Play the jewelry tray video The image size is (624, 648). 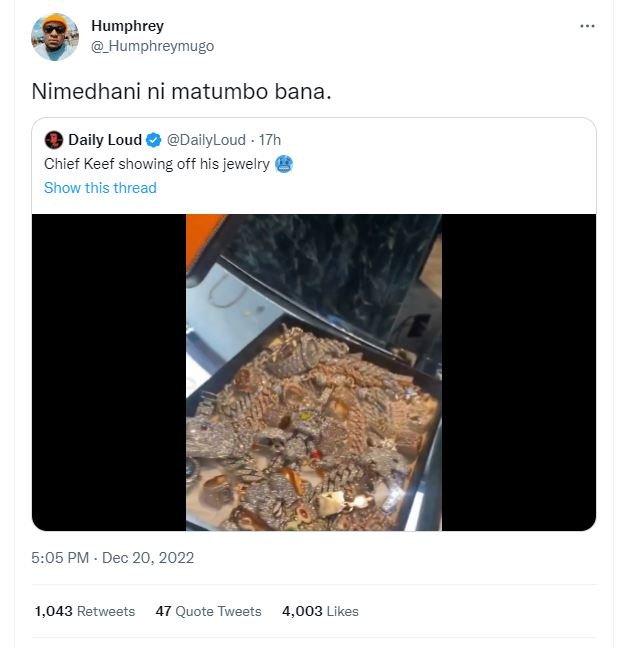pos(313,372)
